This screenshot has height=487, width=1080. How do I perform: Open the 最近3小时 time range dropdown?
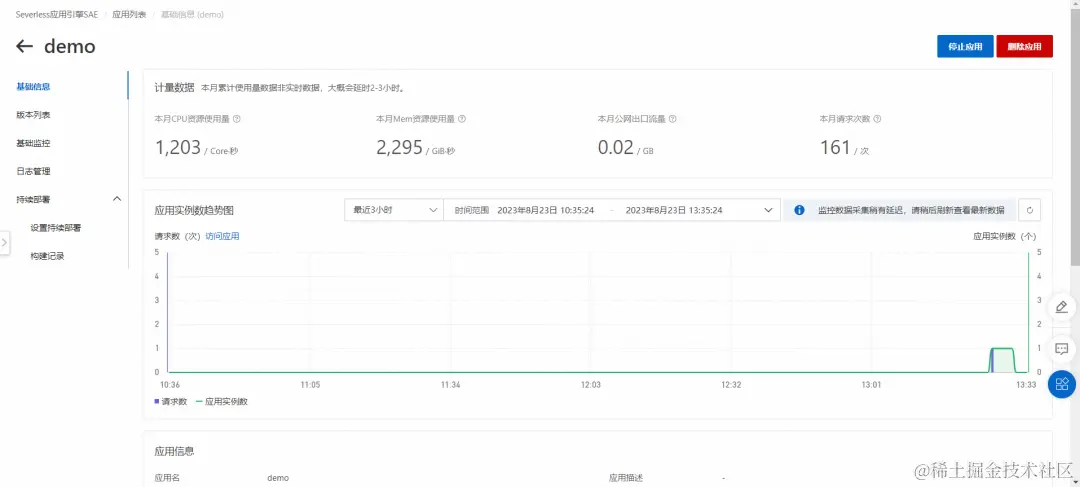click(x=394, y=210)
